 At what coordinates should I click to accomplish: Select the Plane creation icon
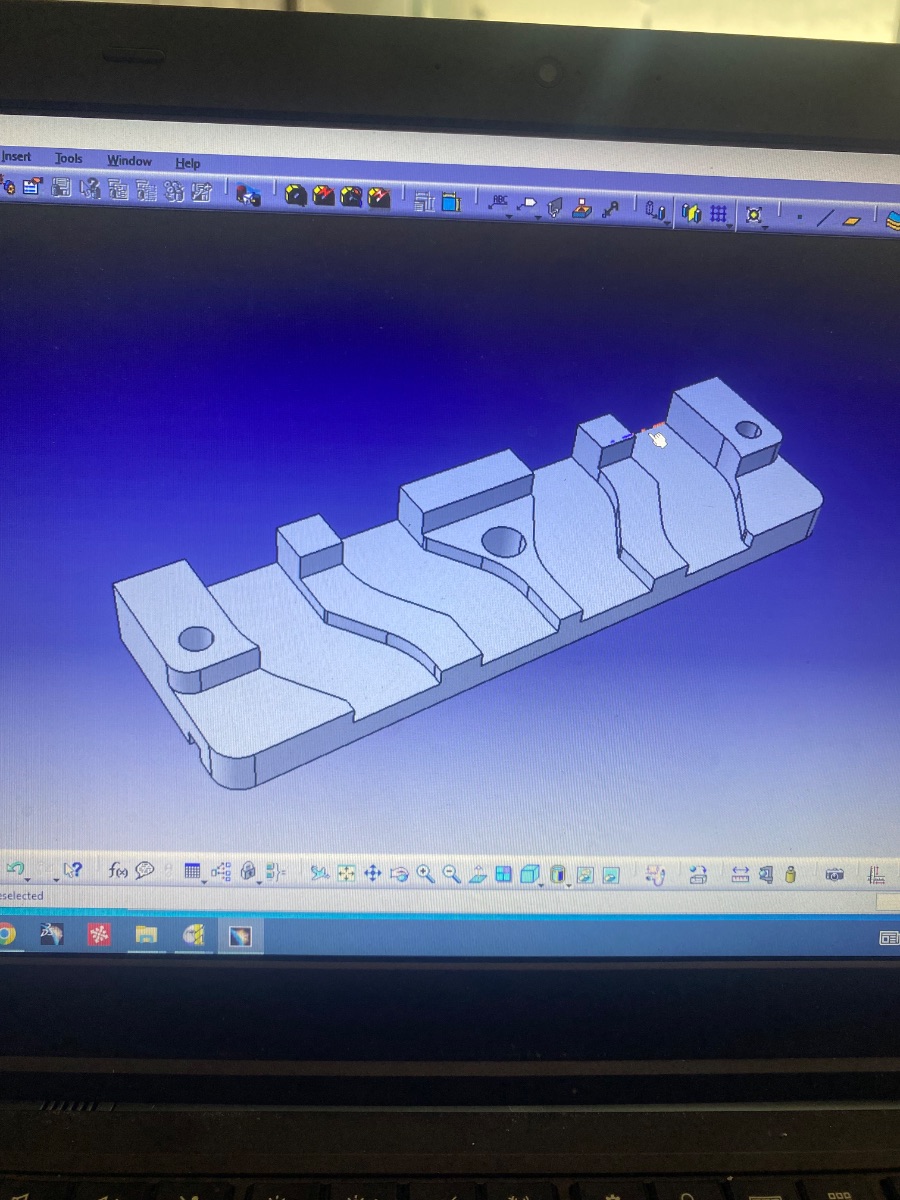click(x=851, y=220)
